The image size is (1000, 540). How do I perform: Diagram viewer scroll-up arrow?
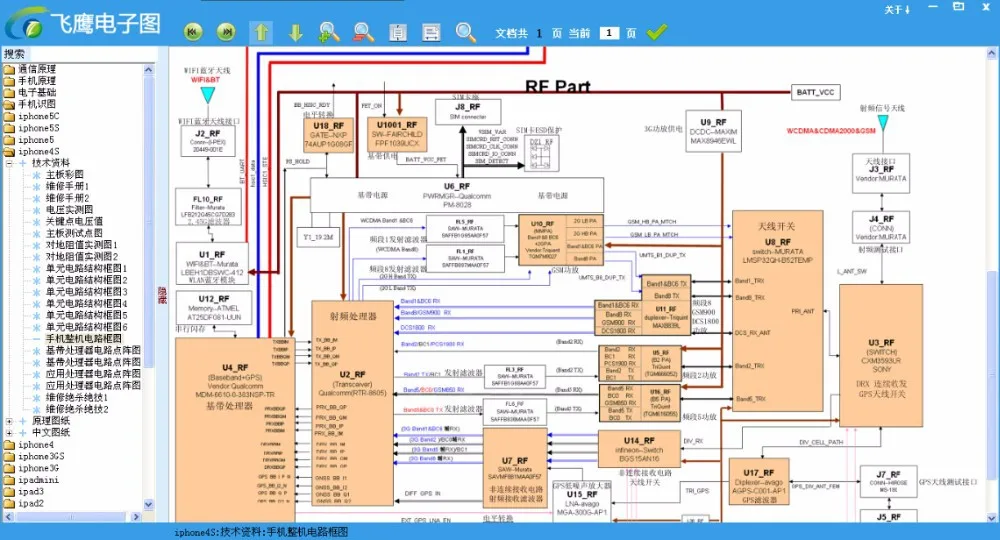click(992, 54)
